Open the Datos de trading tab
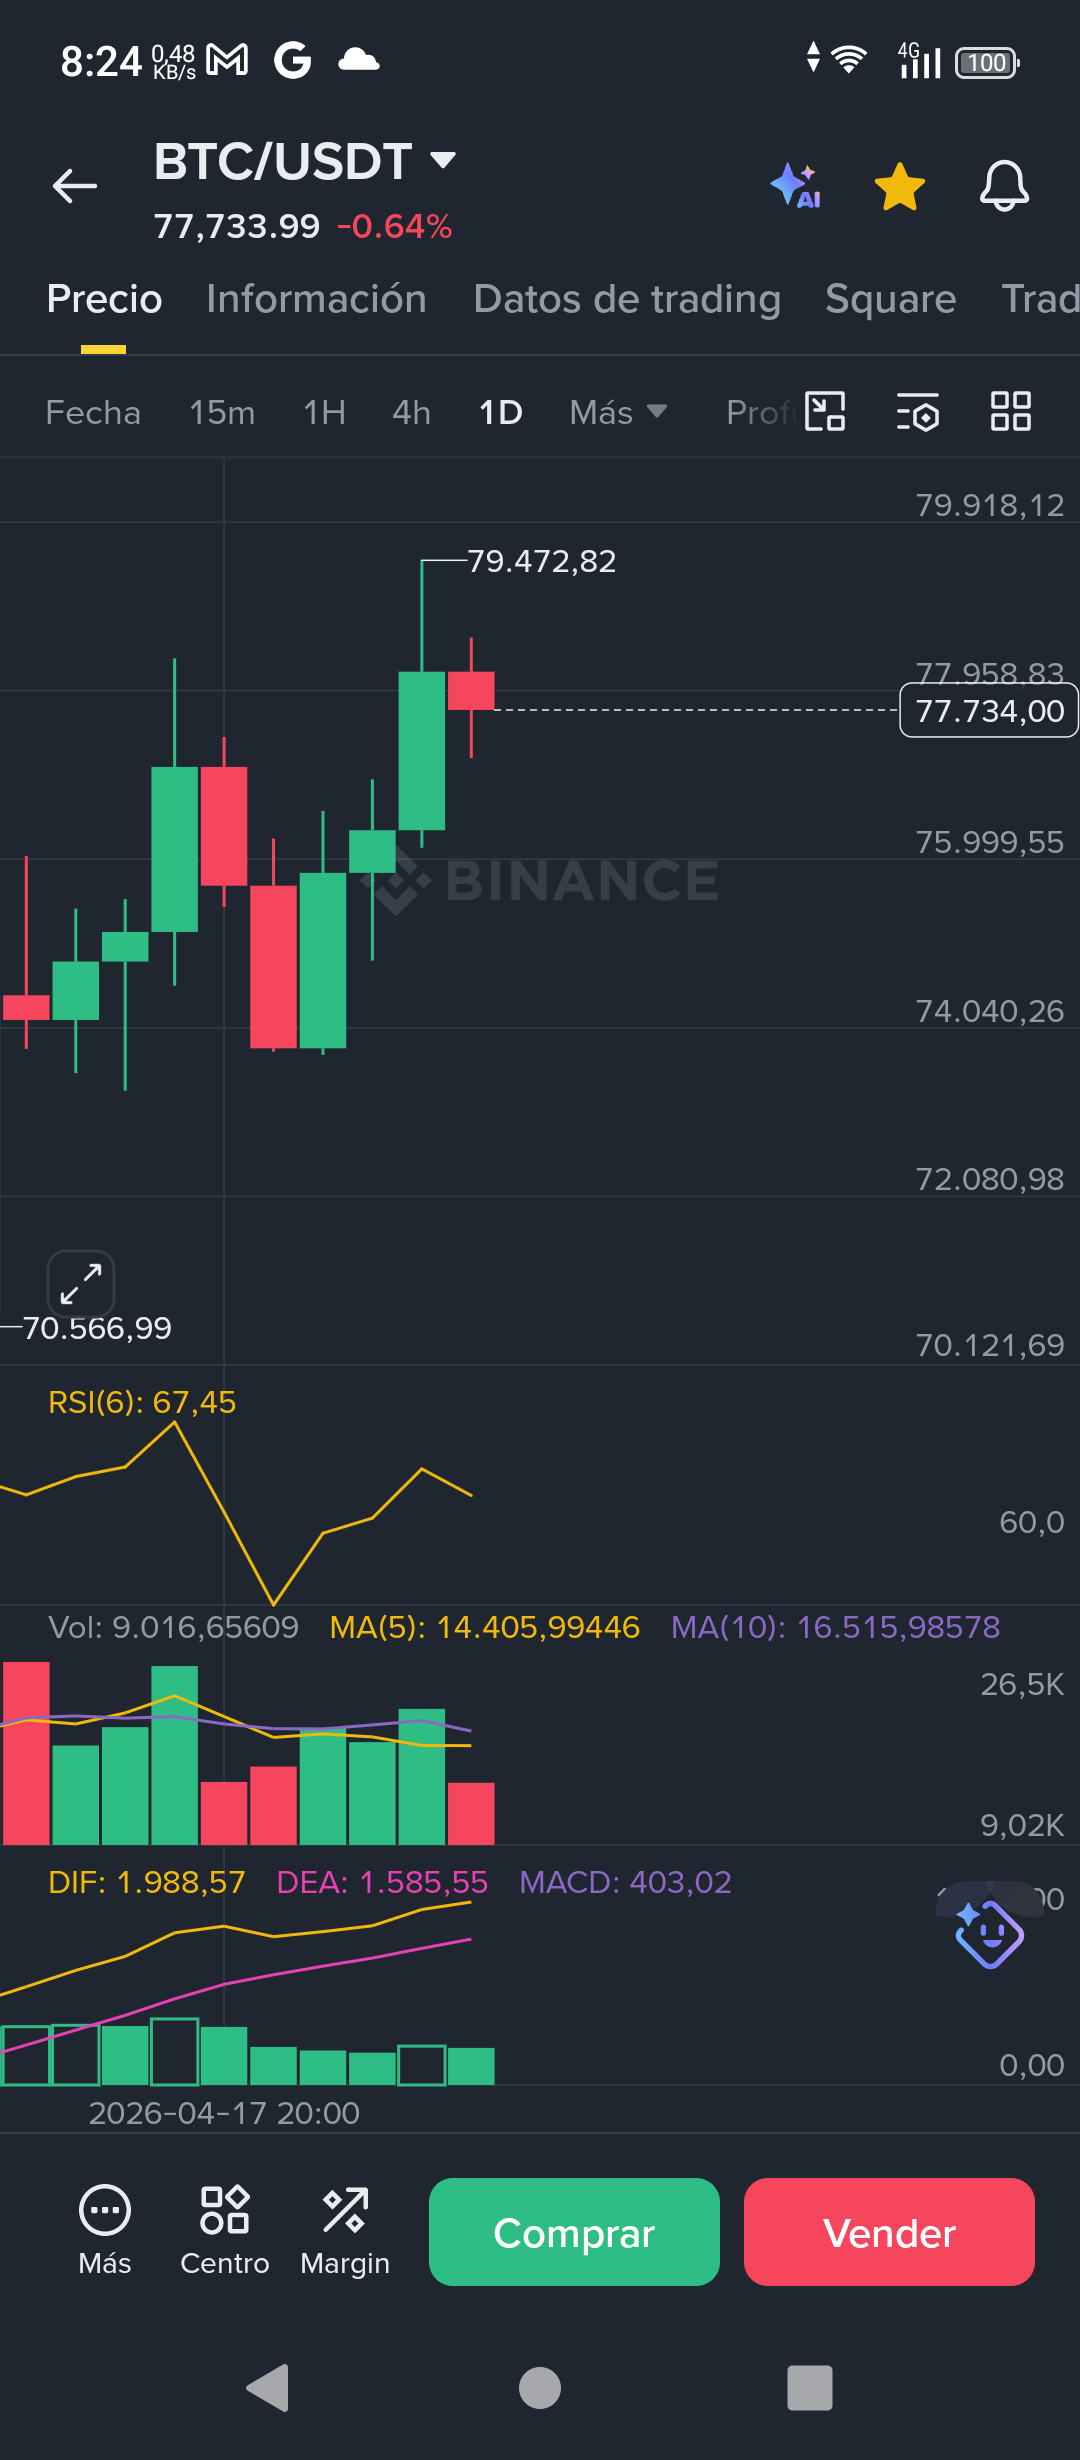The image size is (1080, 2460). [627, 299]
